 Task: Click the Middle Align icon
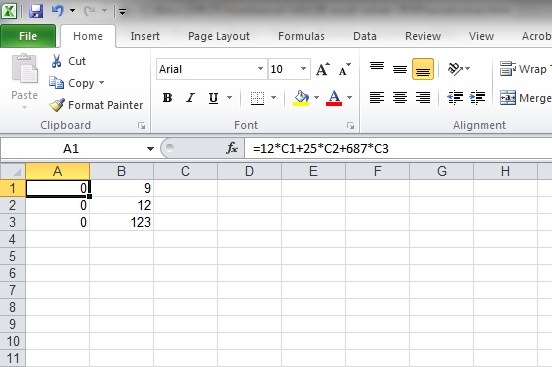[x=400, y=69]
